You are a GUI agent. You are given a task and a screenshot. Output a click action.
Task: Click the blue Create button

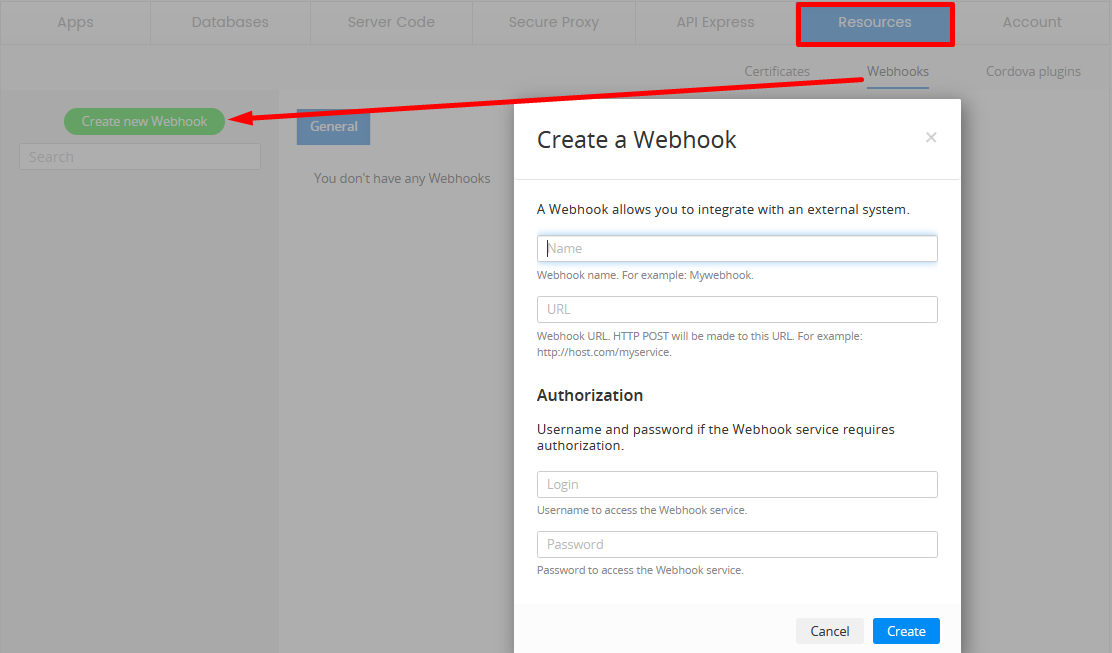pos(906,631)
